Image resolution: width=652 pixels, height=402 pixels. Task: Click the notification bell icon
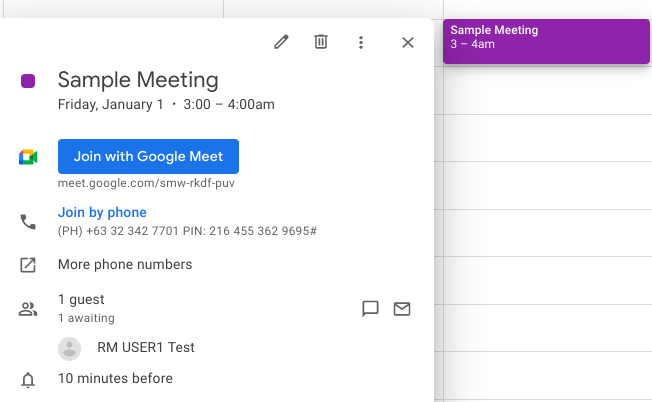[28, 380]
